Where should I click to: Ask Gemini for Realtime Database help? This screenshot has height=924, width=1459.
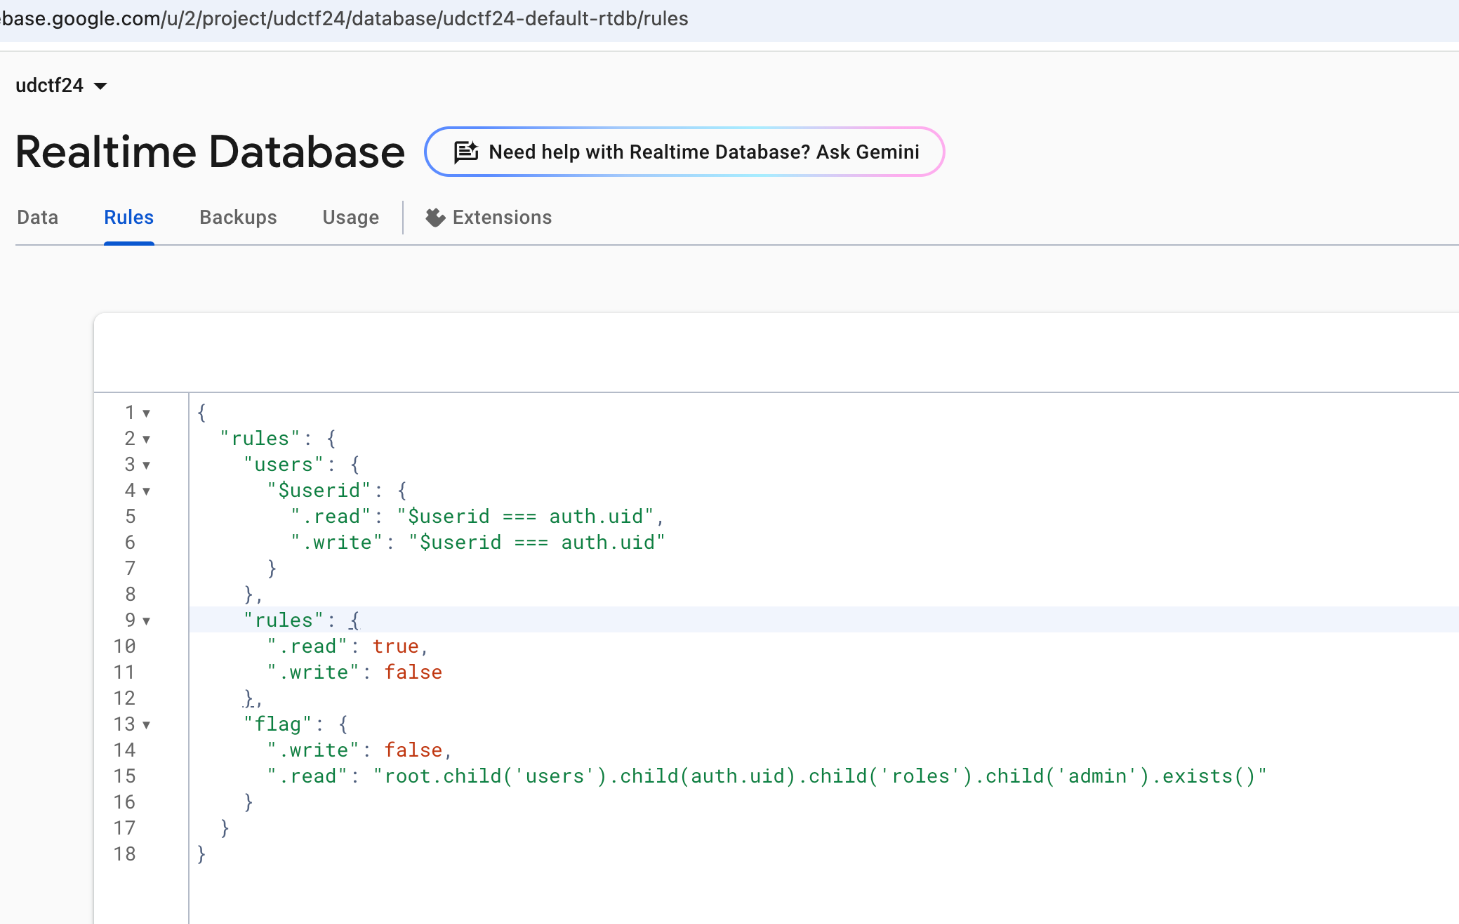(x=684, y=152)
